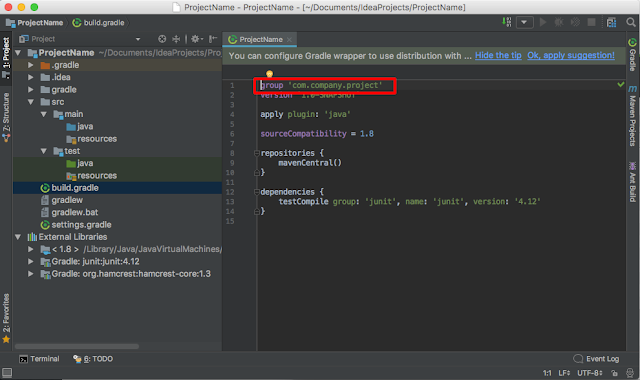Click the project panel horizontal scrollbar

(x=77, y=346)
